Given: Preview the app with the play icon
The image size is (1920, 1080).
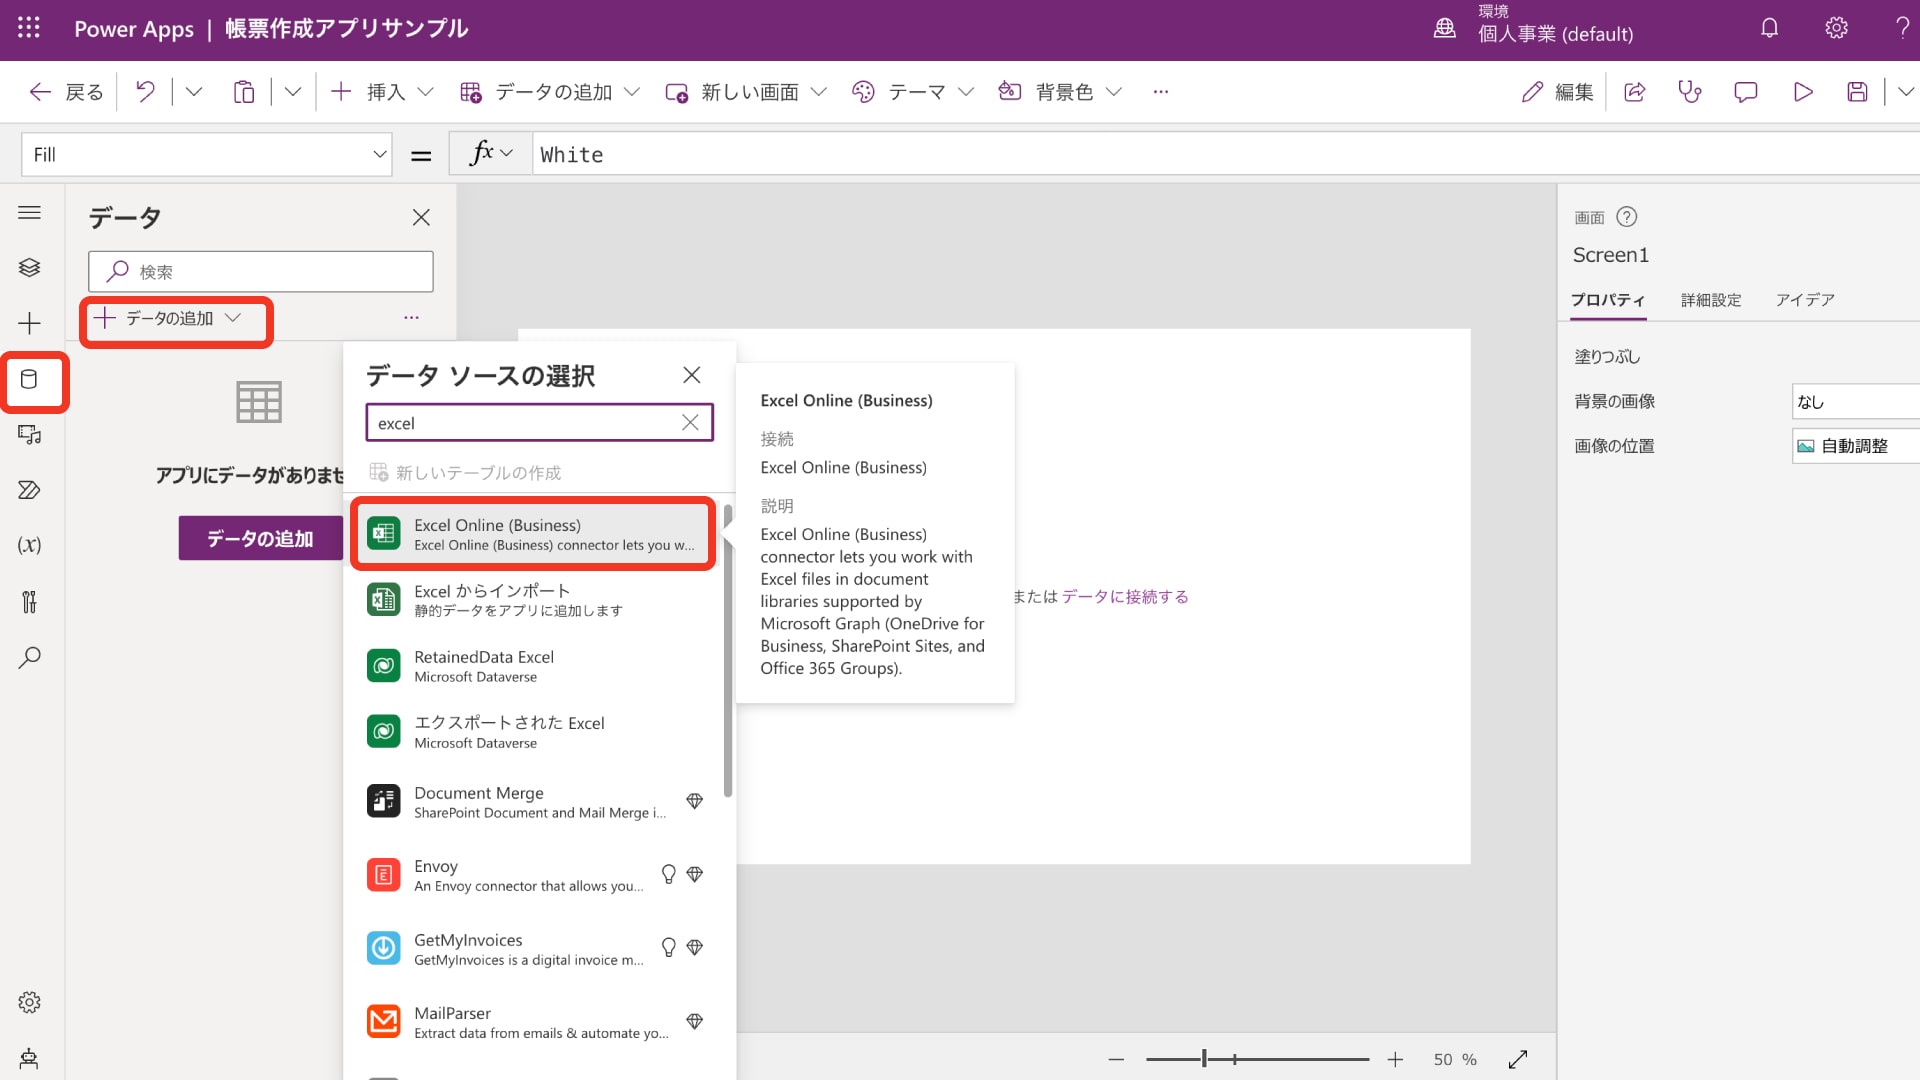Looking at the screenshot, I should [1803, 91].
